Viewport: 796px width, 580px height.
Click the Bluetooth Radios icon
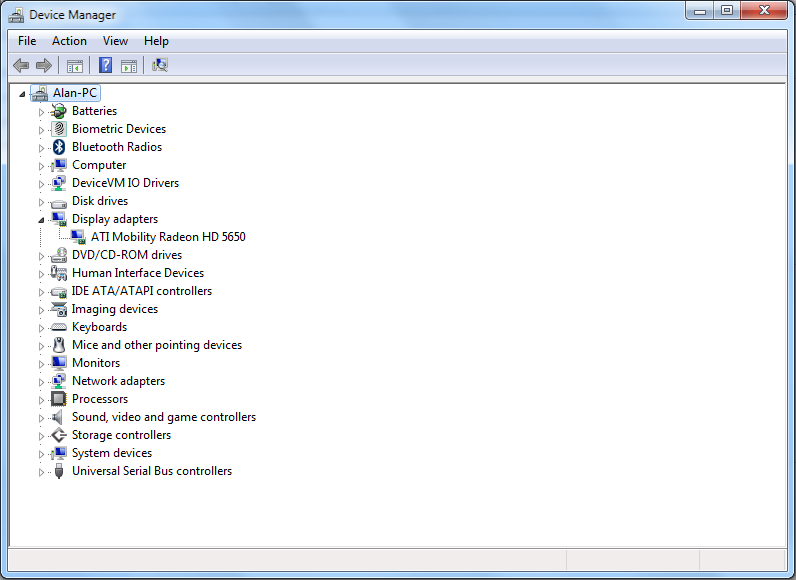click(59, 147)
